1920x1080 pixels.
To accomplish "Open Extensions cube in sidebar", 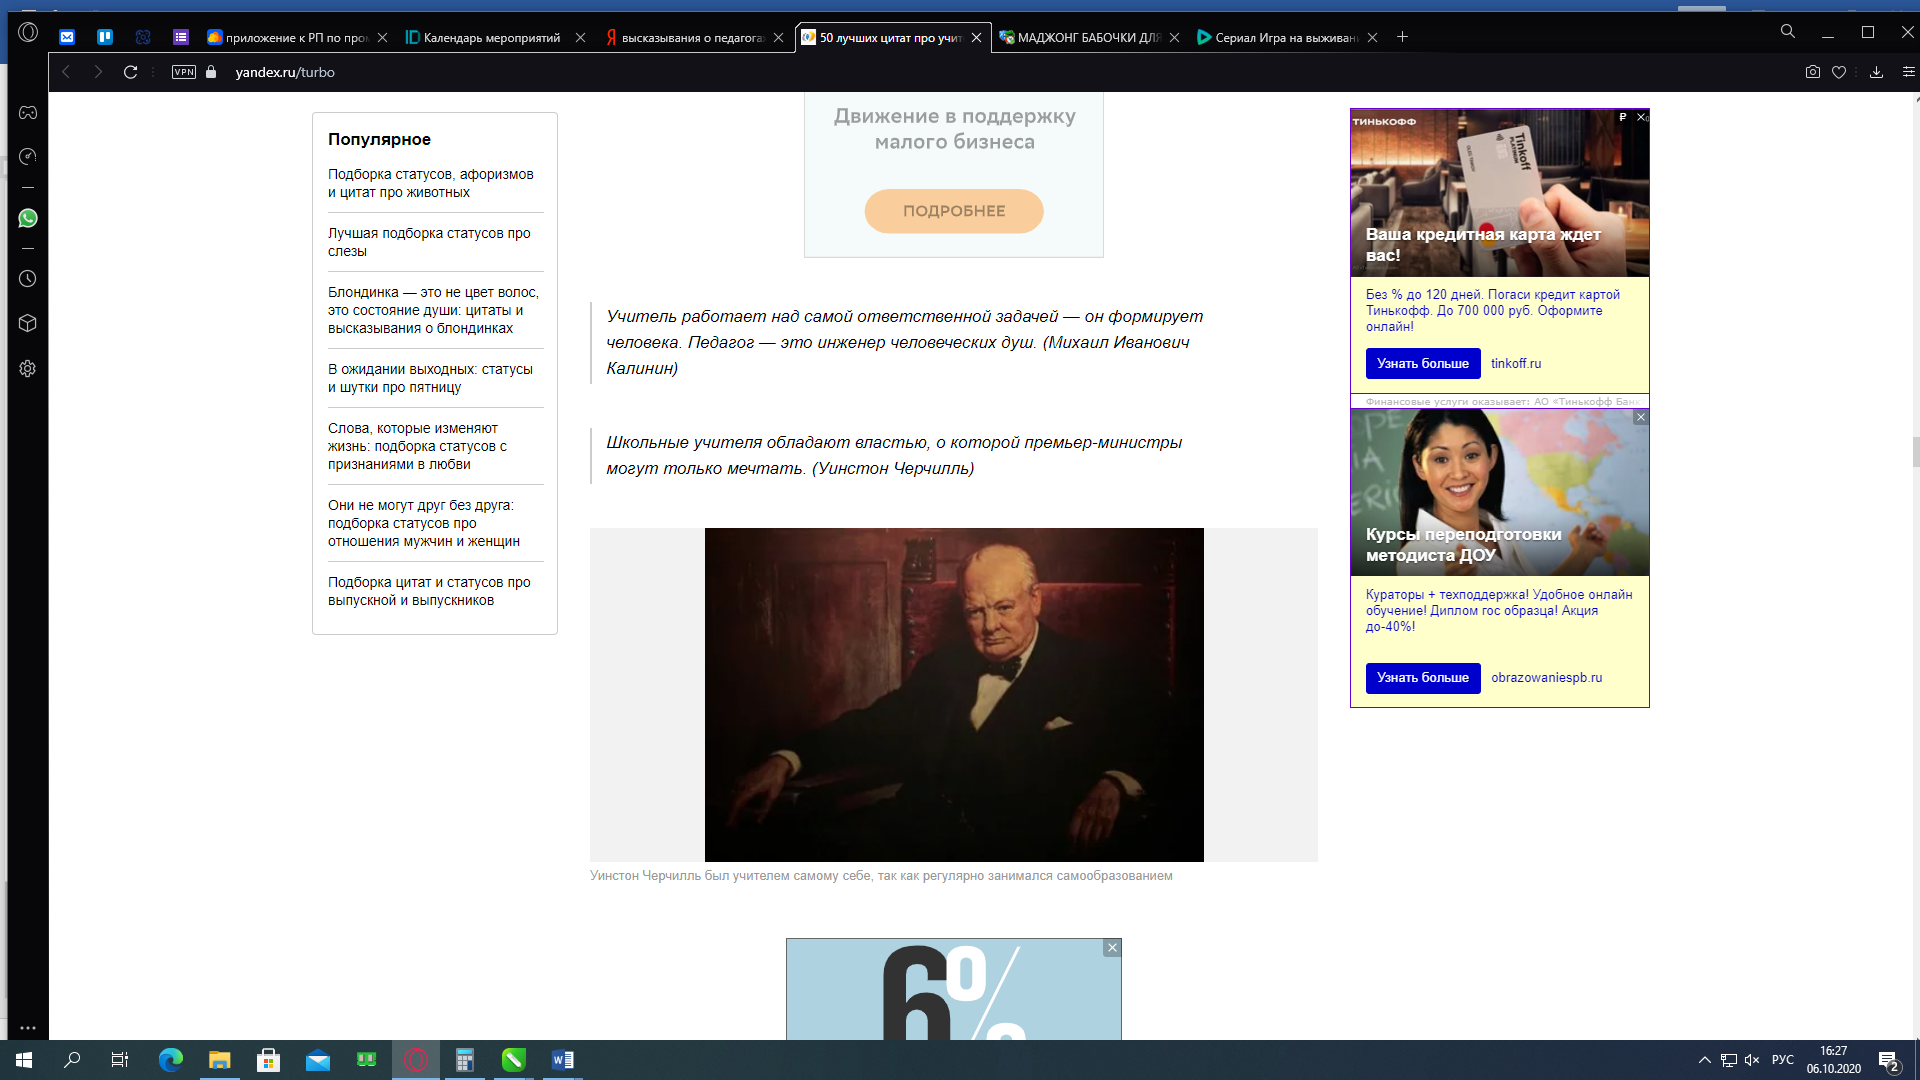I will click(28, 323).
